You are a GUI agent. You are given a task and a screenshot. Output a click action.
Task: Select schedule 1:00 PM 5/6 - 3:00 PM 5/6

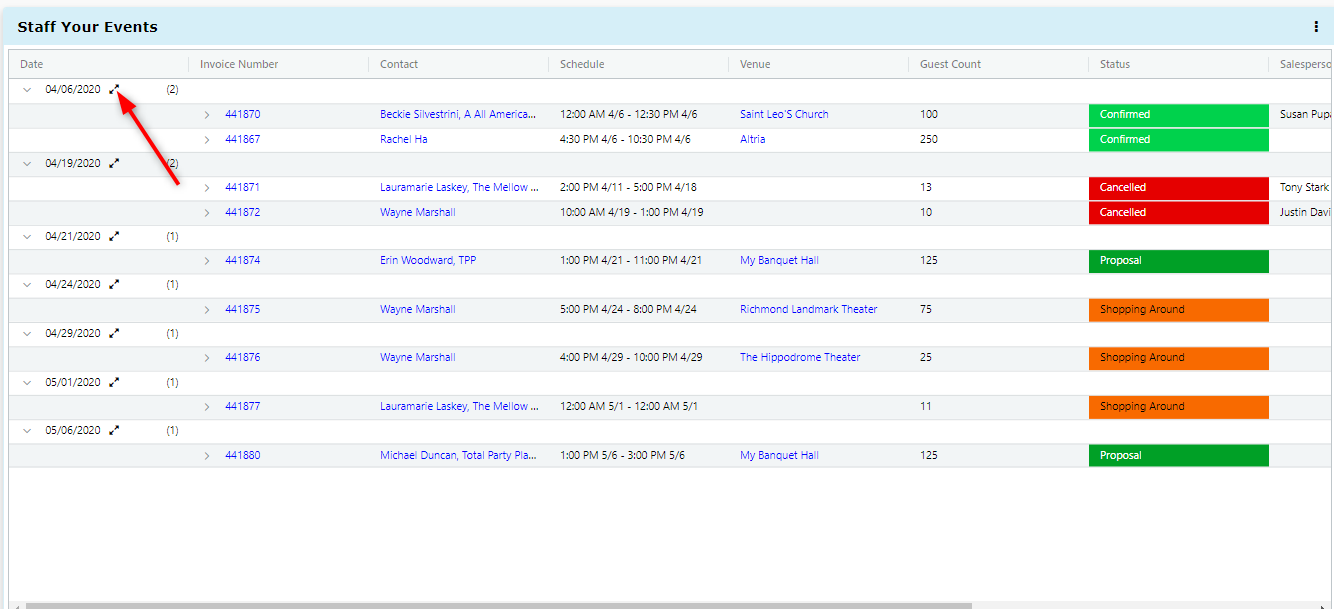(x=622, y=455)
